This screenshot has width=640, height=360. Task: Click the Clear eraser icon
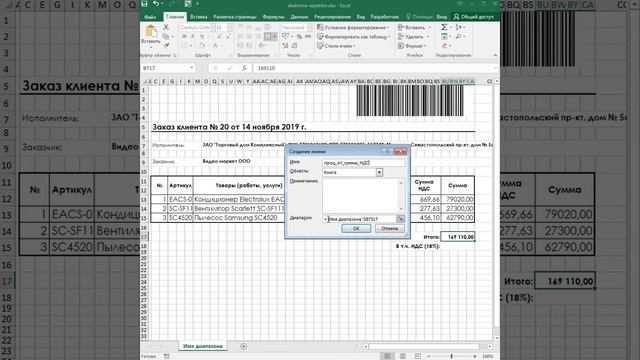click(x=444, y=46)
